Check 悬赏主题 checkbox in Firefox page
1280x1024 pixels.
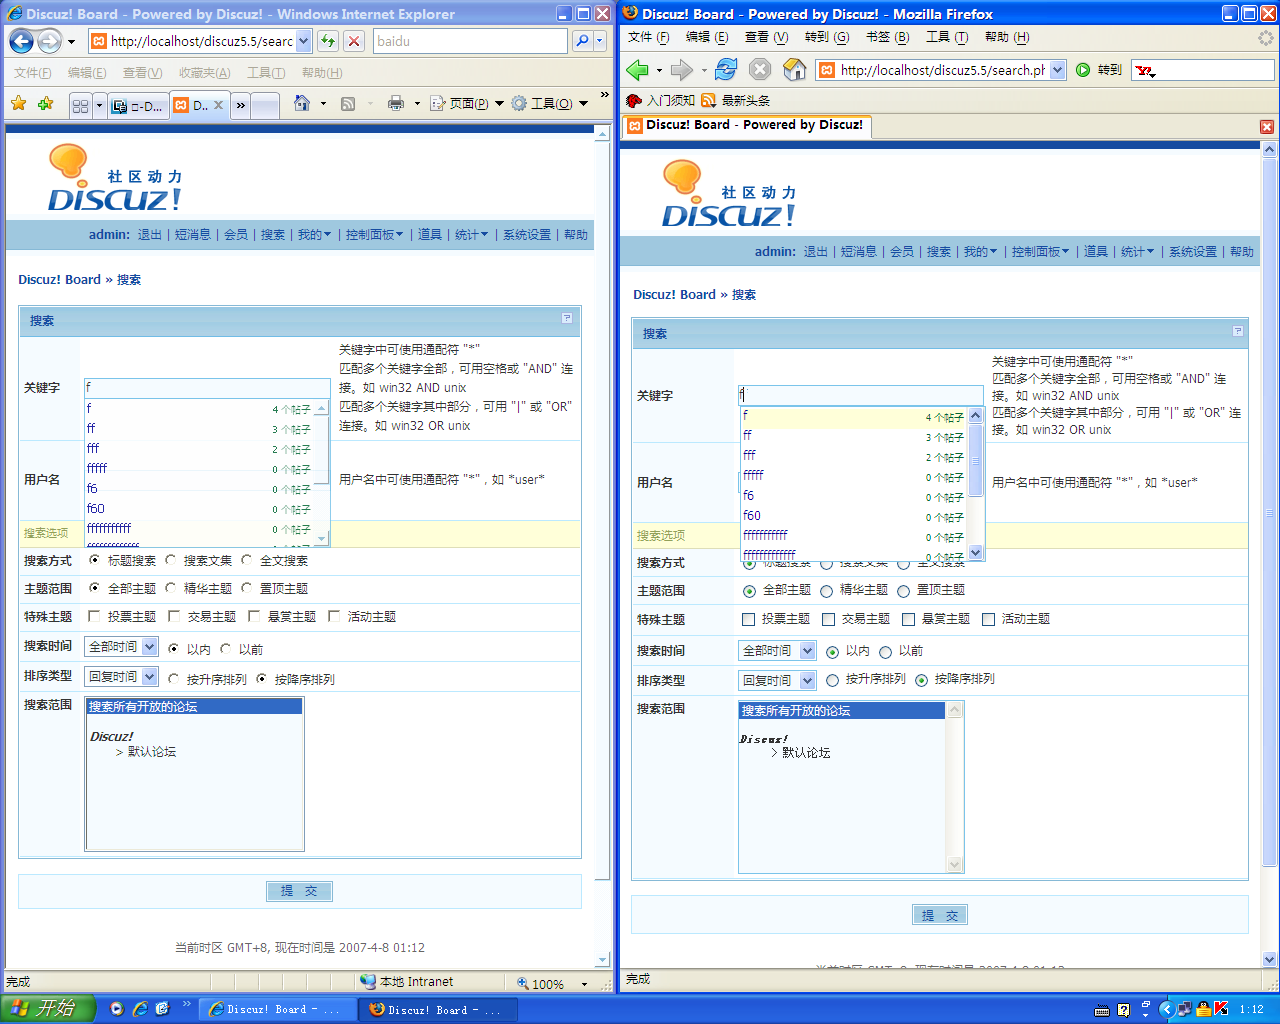[908, 619]
